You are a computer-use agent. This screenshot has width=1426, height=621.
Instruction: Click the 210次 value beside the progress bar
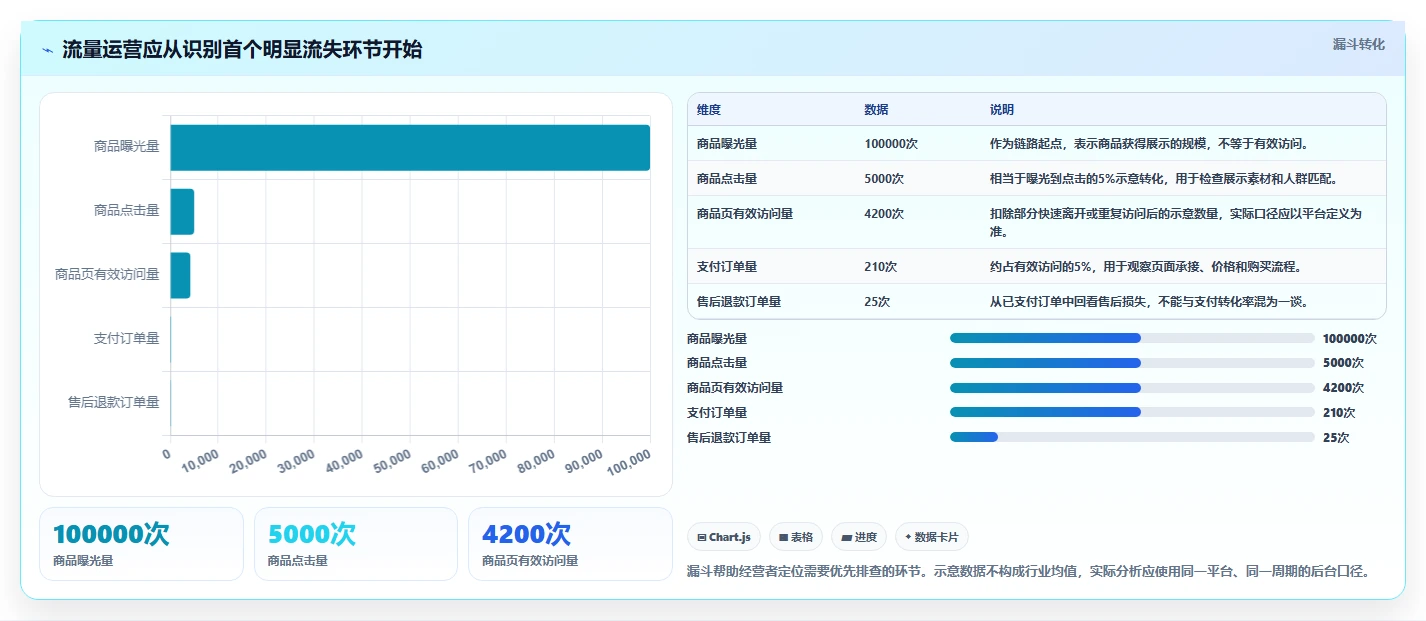click(1339, 413)
